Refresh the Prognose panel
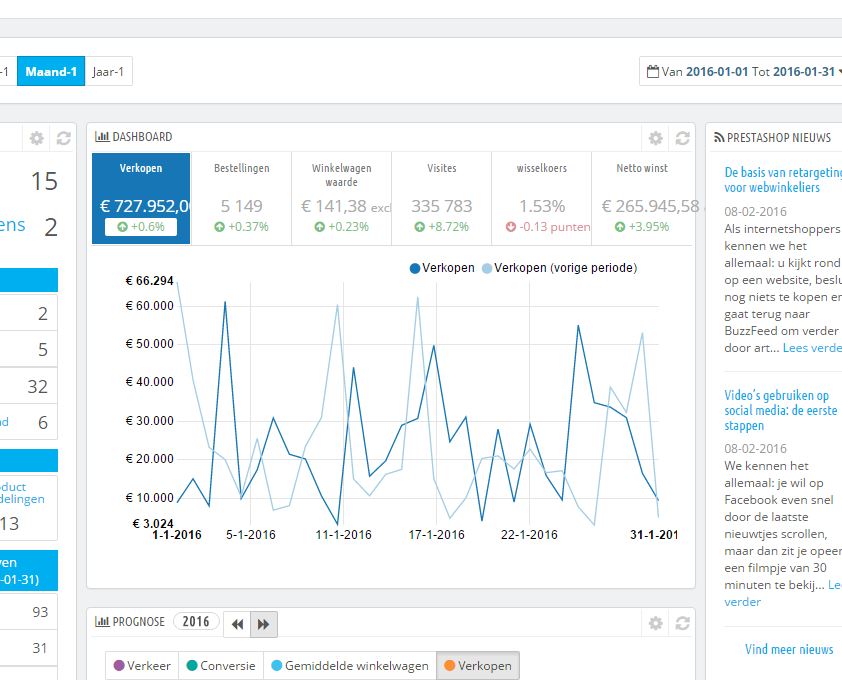The width and height of the screenshot is (842, 680). (x=683, y=623)
